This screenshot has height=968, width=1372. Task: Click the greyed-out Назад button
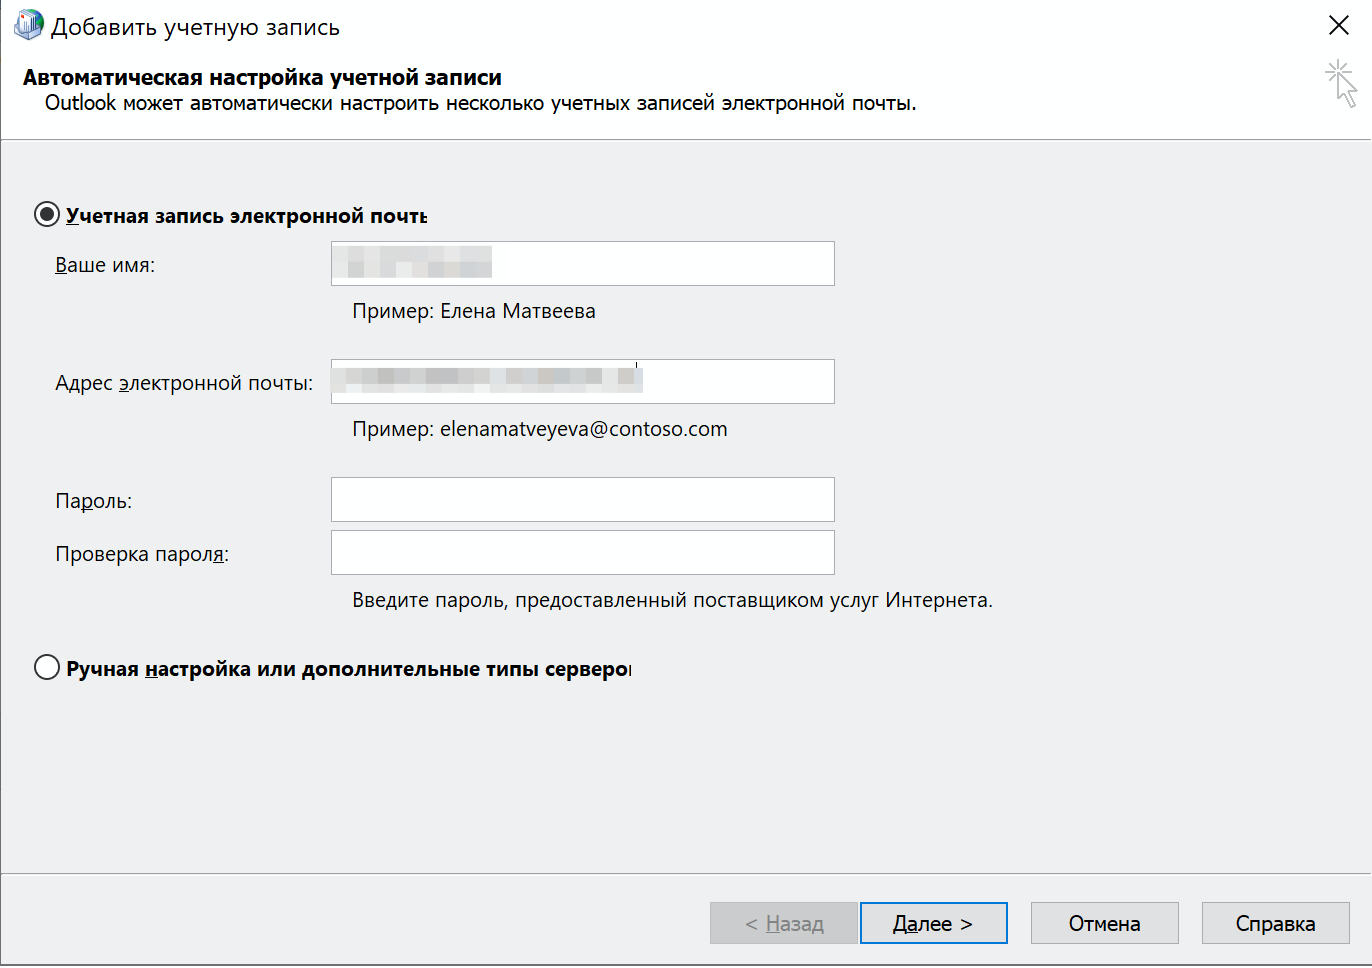[784, 923]
